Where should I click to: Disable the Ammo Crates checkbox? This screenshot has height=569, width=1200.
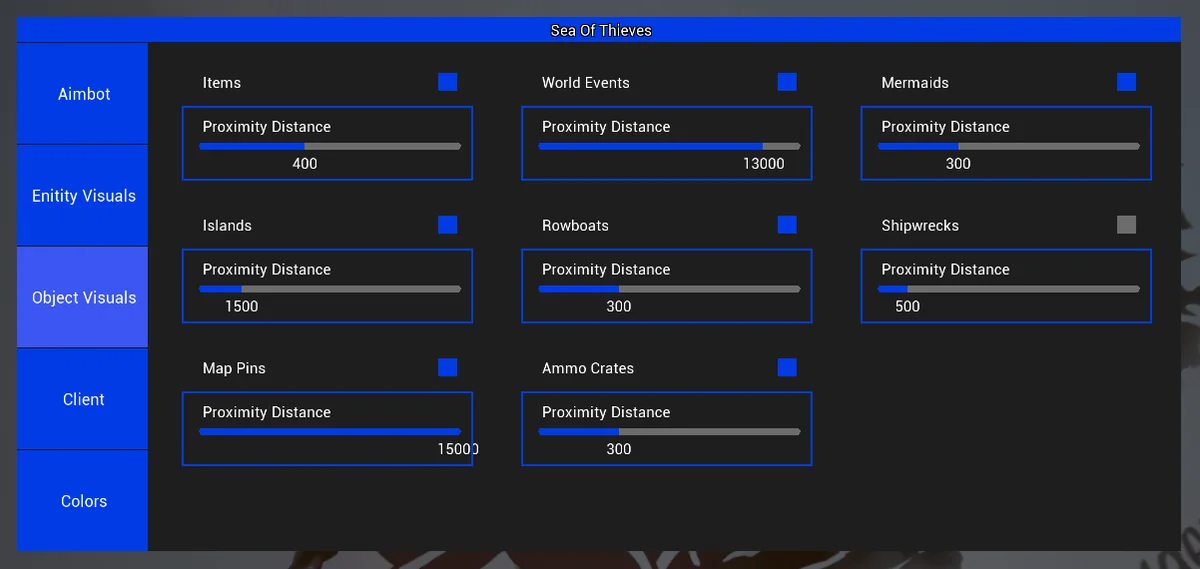tap(787, 368)
